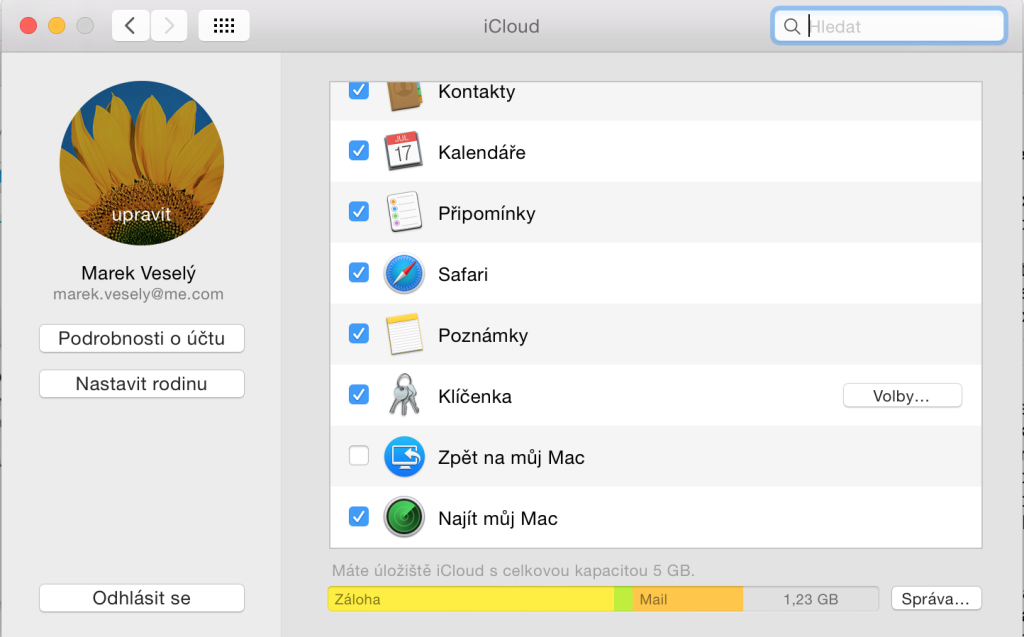Screen dimensions: 1024x637
Task: Click Odhlásit se to sign out
Action: [142, 598]
